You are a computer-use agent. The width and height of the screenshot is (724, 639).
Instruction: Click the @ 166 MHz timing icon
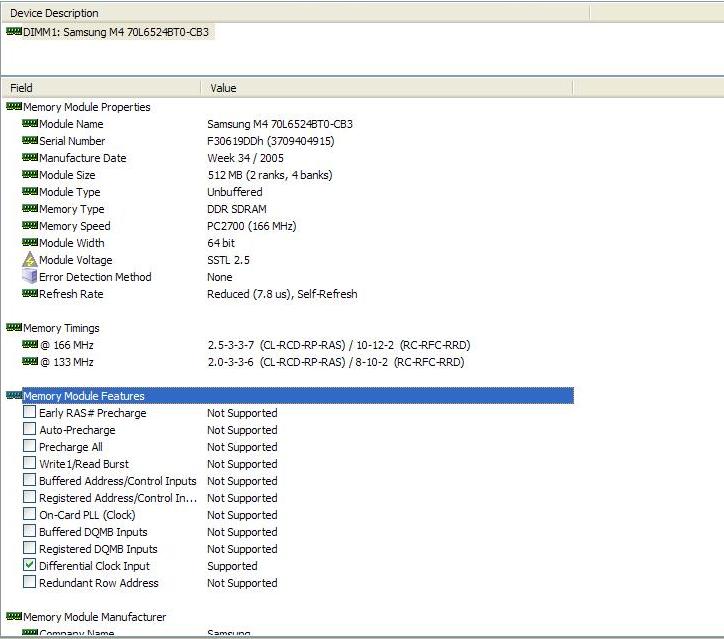click(30, 345)
